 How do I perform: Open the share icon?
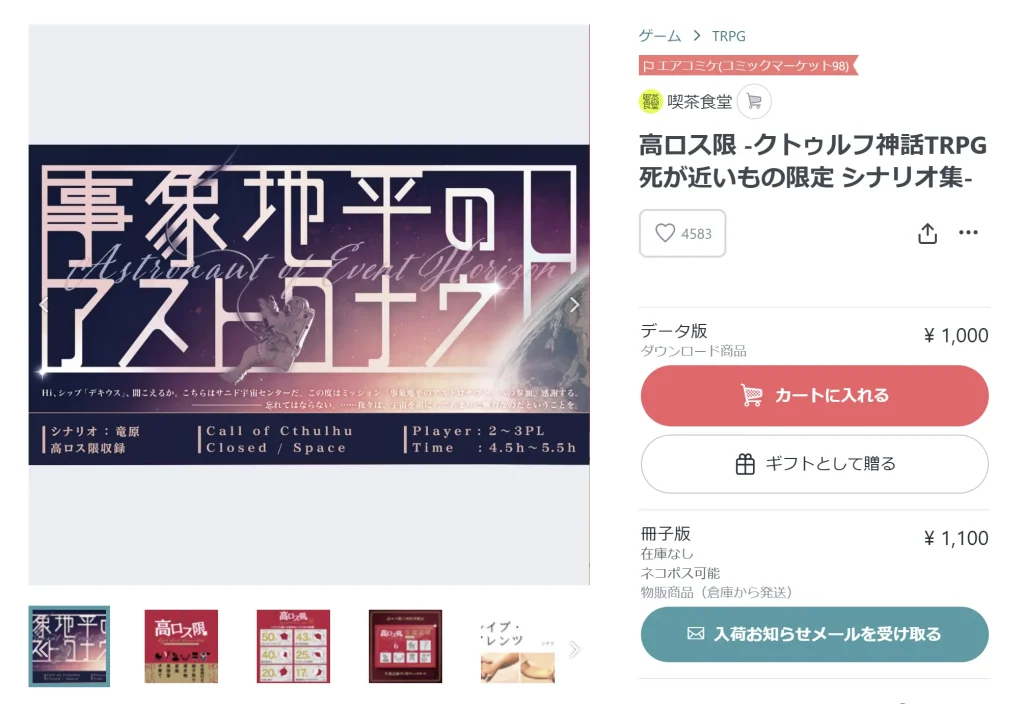click(x=927, y=233)
